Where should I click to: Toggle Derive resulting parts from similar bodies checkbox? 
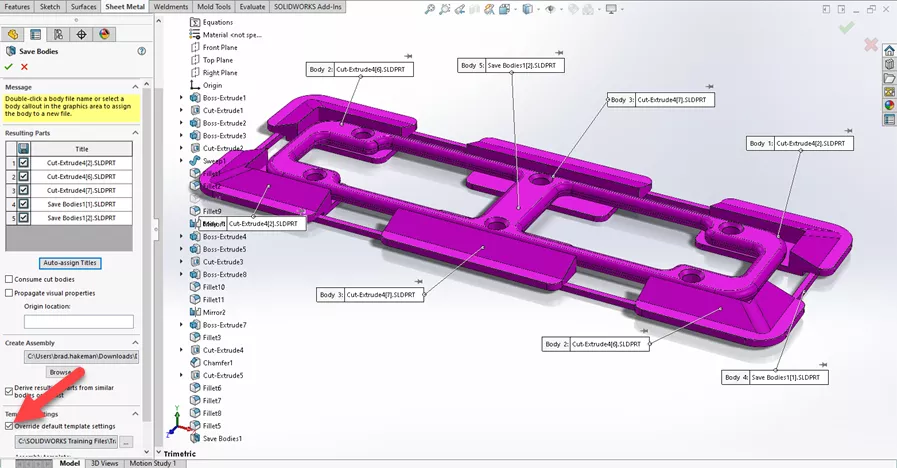click(9, 391)
